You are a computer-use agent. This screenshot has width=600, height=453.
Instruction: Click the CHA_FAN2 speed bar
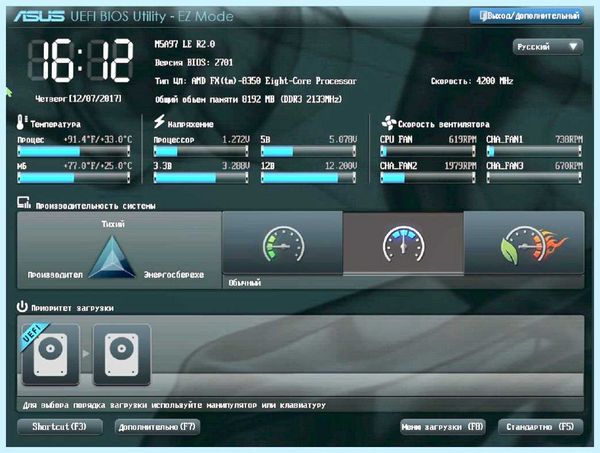coord(428,178)
